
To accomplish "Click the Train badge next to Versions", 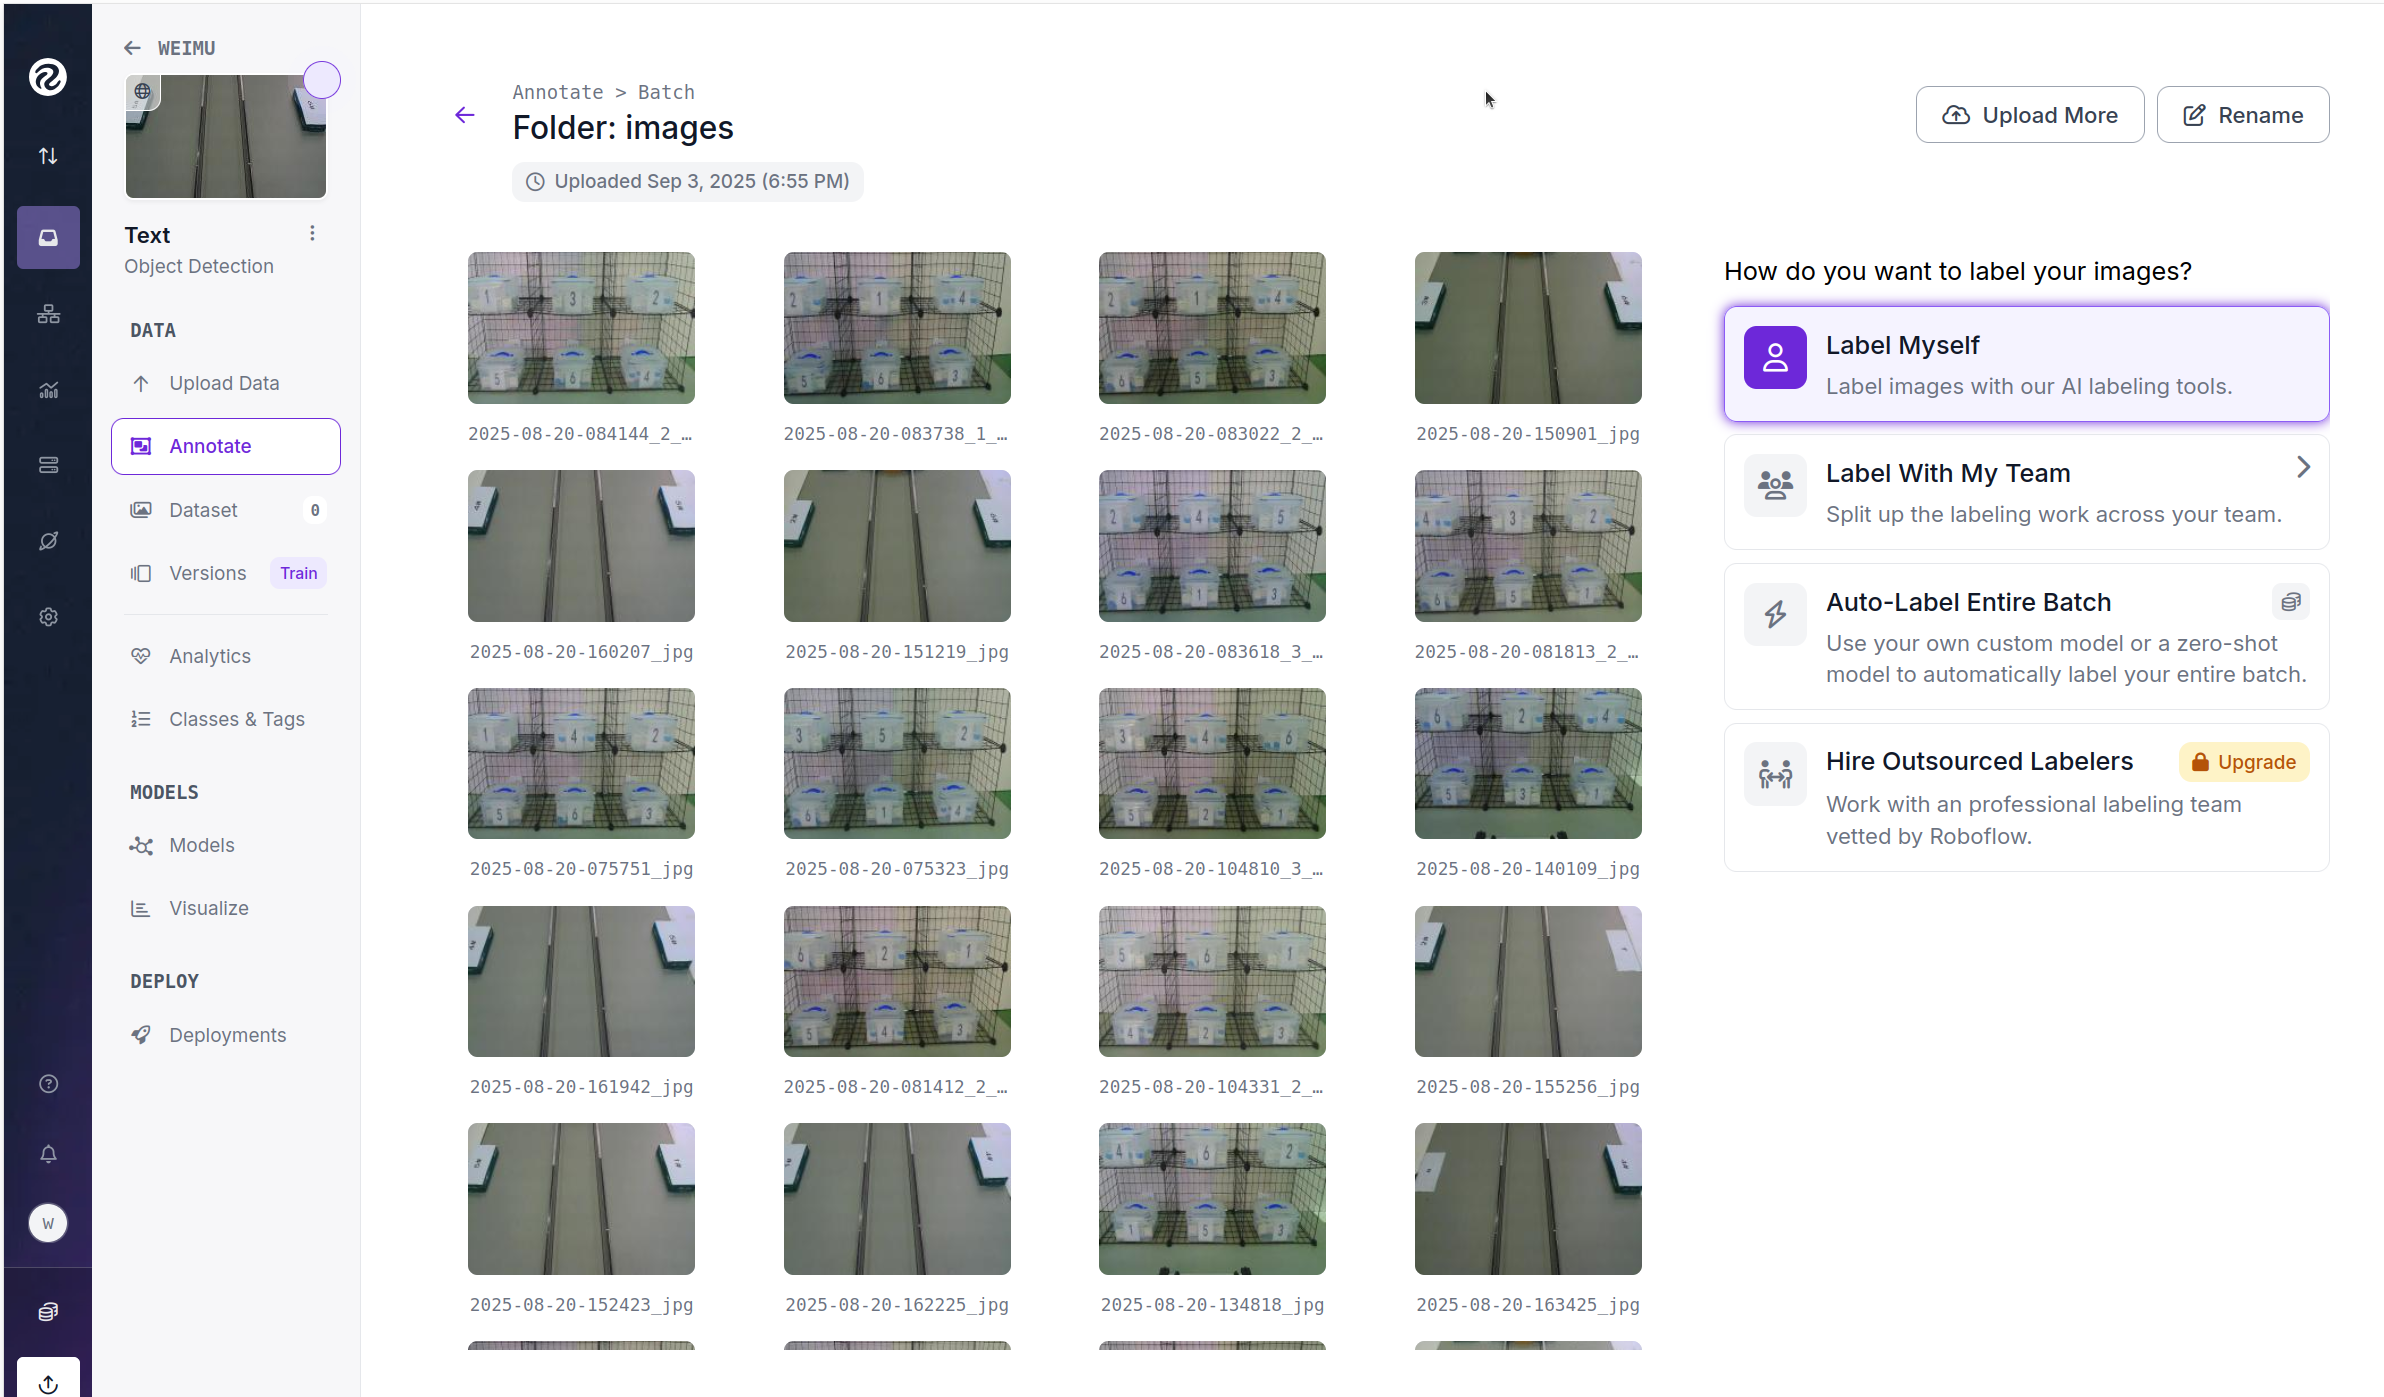I will 298,573.
